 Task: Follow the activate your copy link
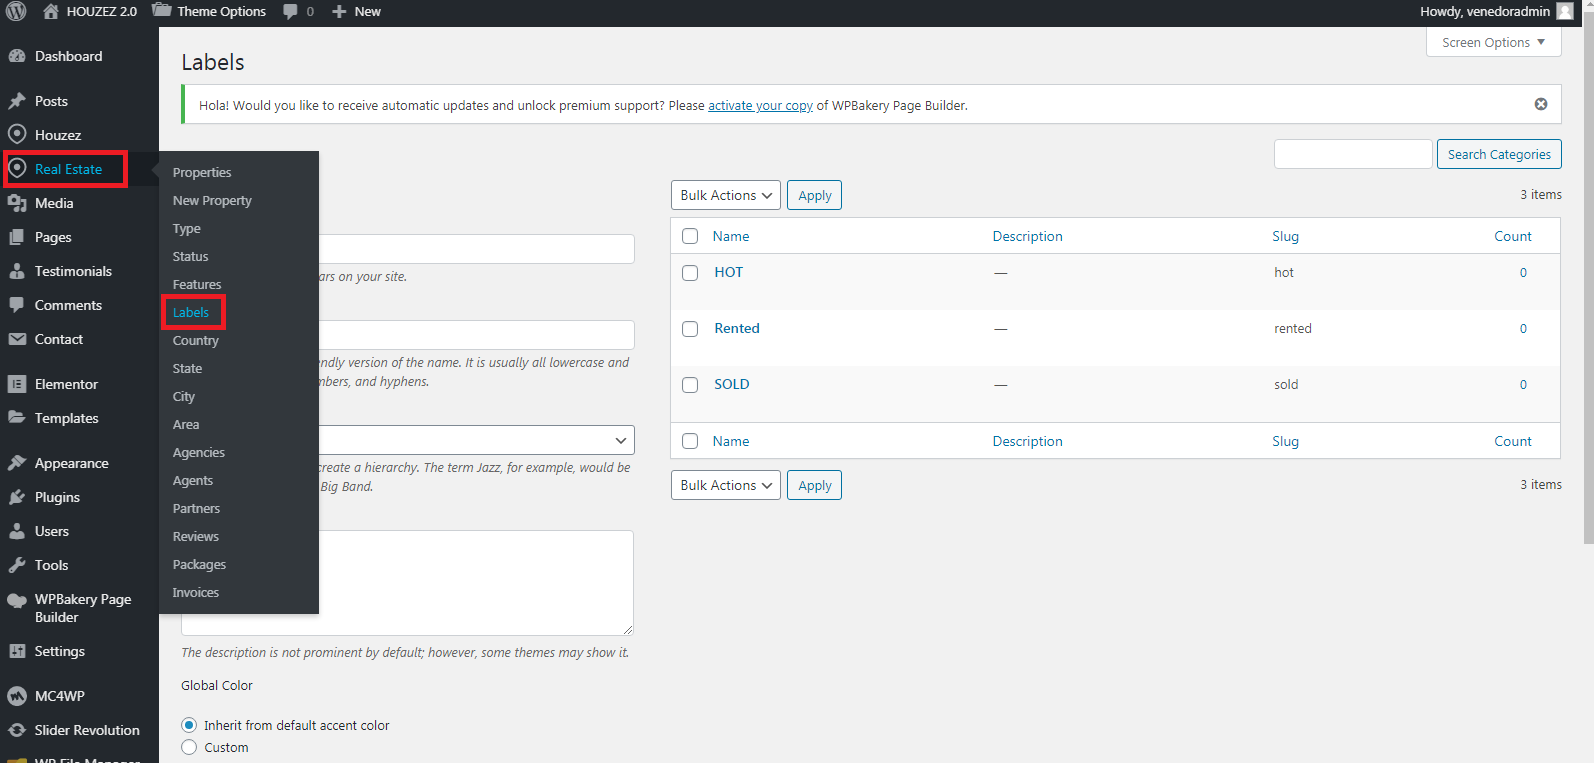coord(760,105)
